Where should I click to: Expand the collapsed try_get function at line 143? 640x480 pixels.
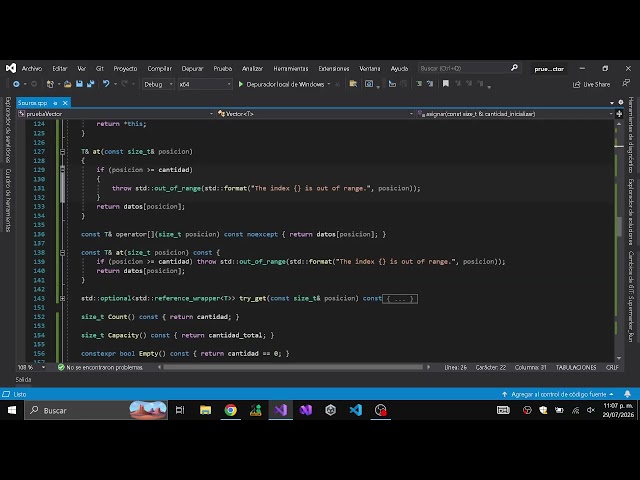62,298
